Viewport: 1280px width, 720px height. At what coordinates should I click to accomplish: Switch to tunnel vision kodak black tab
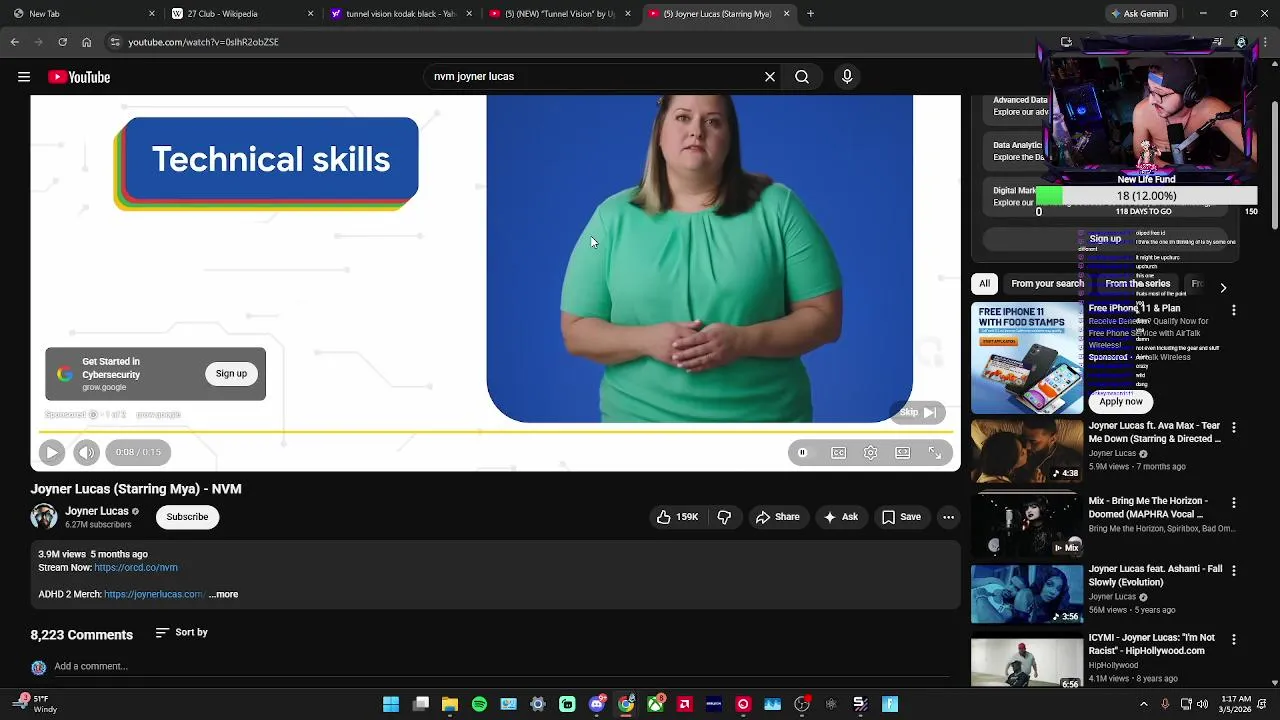(400, 14)
